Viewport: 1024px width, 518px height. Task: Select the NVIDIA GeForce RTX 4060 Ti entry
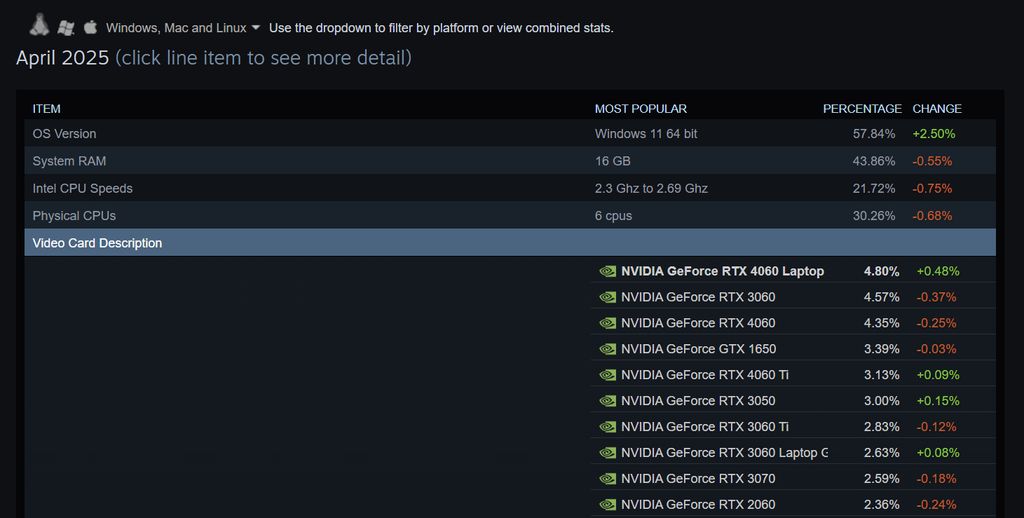(x=704, y=375)
